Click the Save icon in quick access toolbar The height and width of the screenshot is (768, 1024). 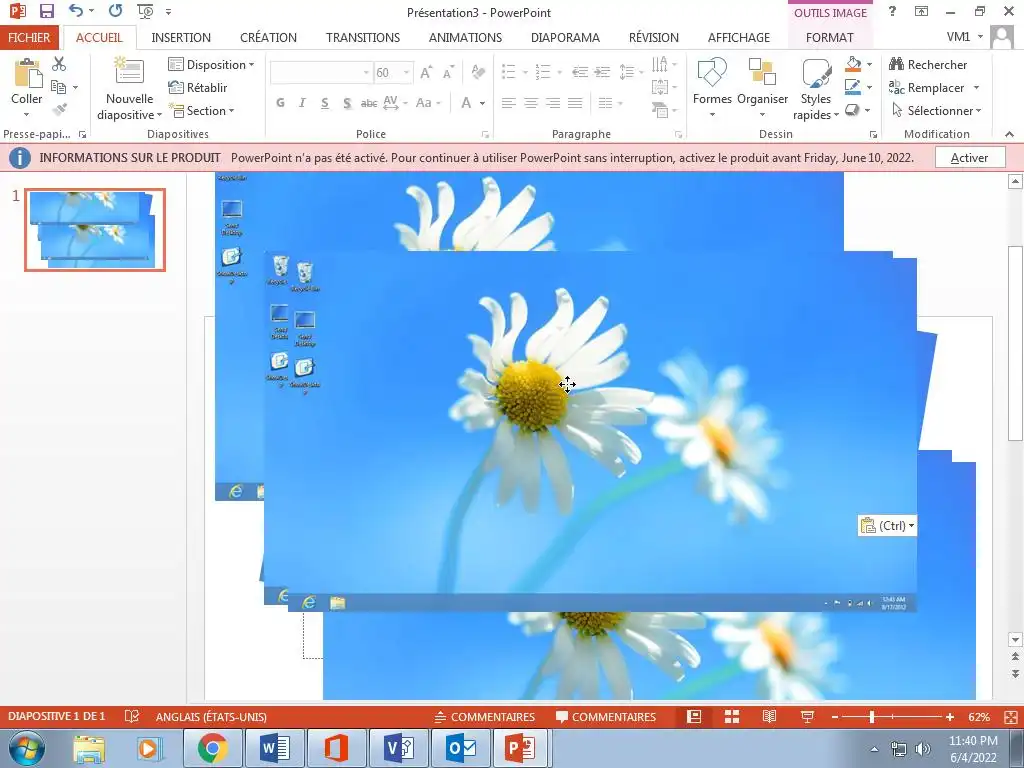click(x=46, y=11)
